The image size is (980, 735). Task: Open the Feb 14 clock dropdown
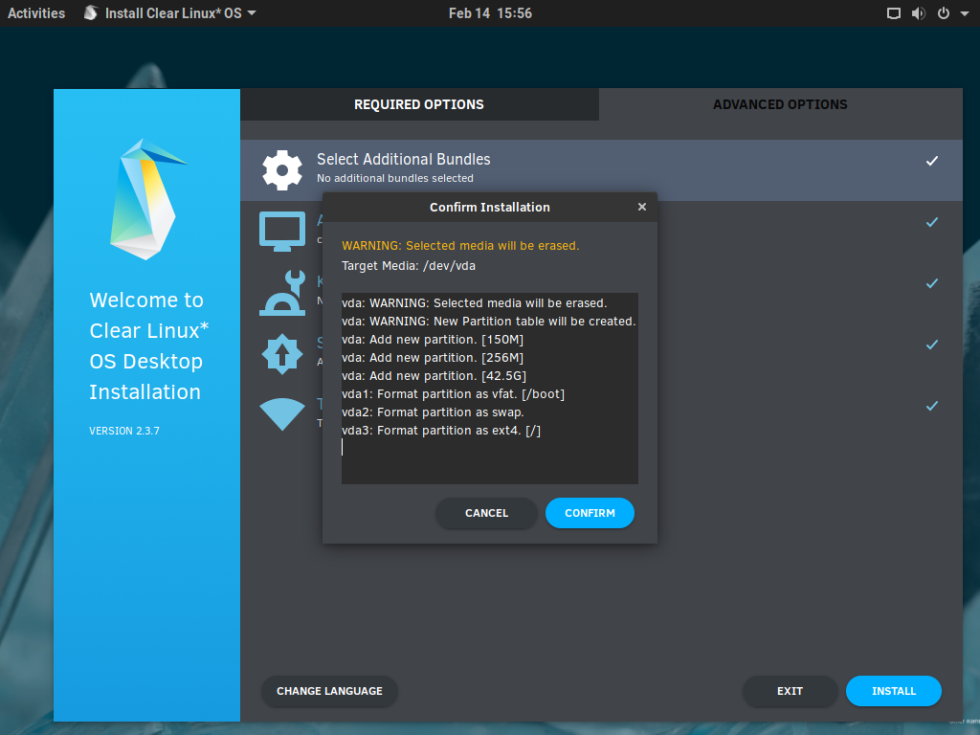490,13
